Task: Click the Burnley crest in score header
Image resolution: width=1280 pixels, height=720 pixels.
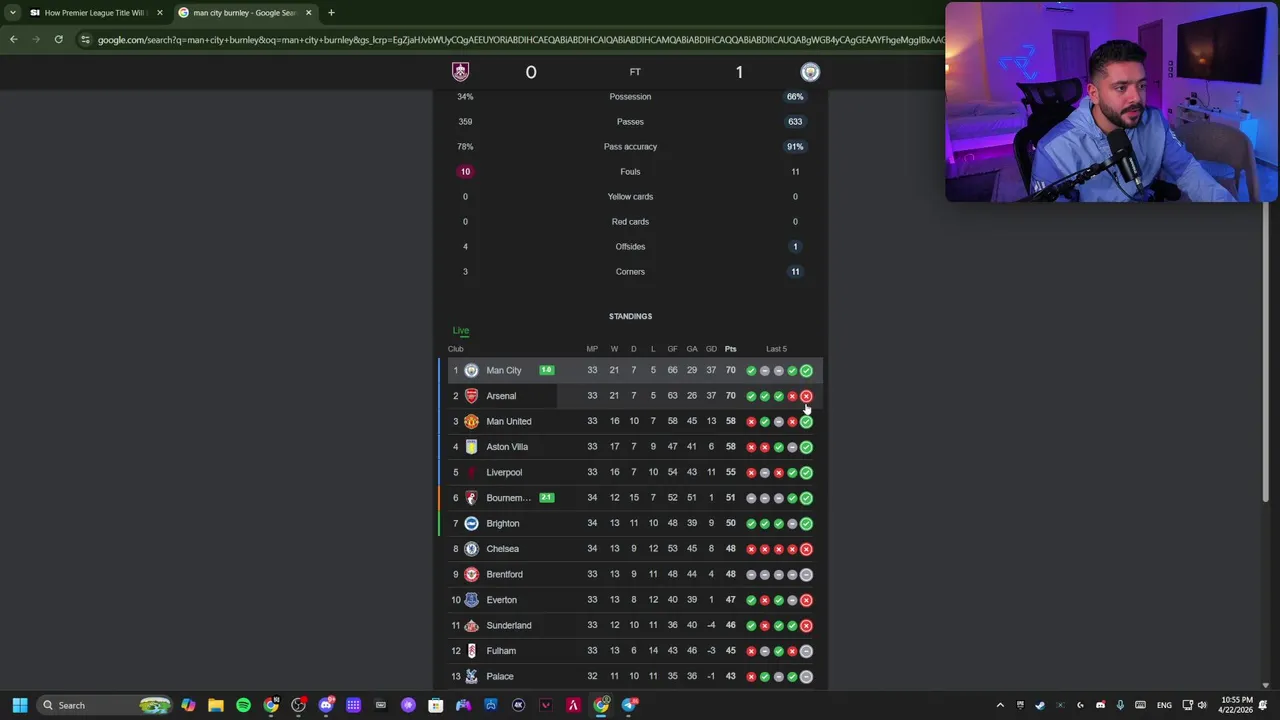Action: pyautogui.click(x=460, y=71)
